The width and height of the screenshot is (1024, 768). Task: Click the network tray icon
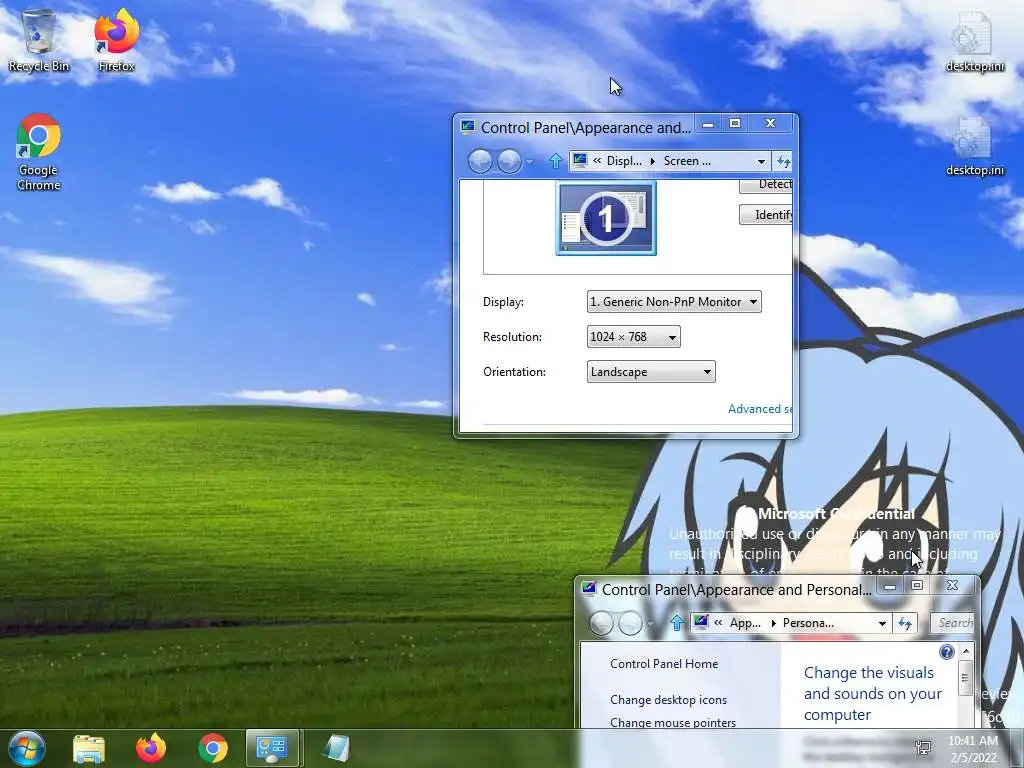(923, 748)
